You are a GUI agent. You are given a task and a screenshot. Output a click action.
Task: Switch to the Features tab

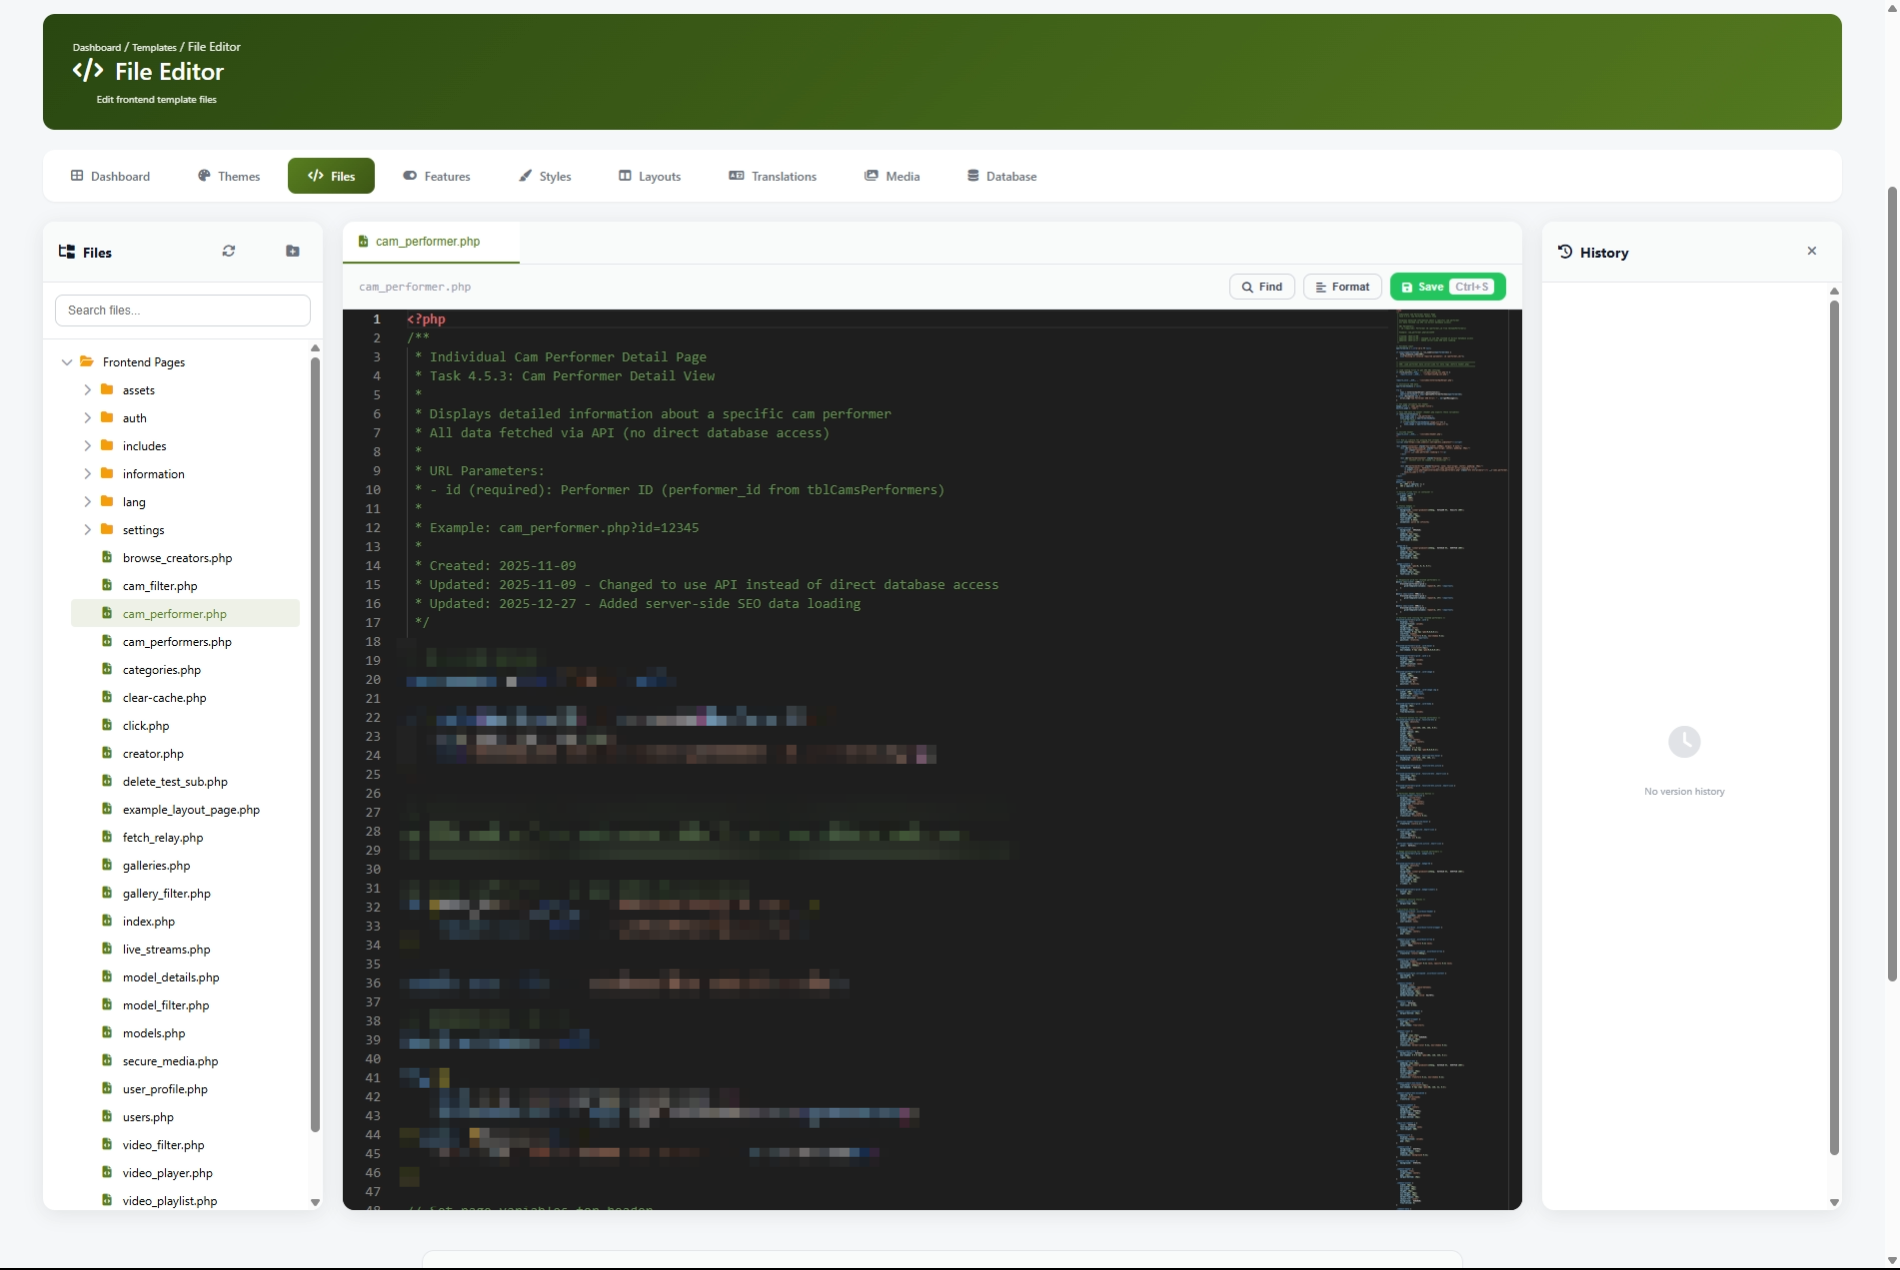coord(436,176)
